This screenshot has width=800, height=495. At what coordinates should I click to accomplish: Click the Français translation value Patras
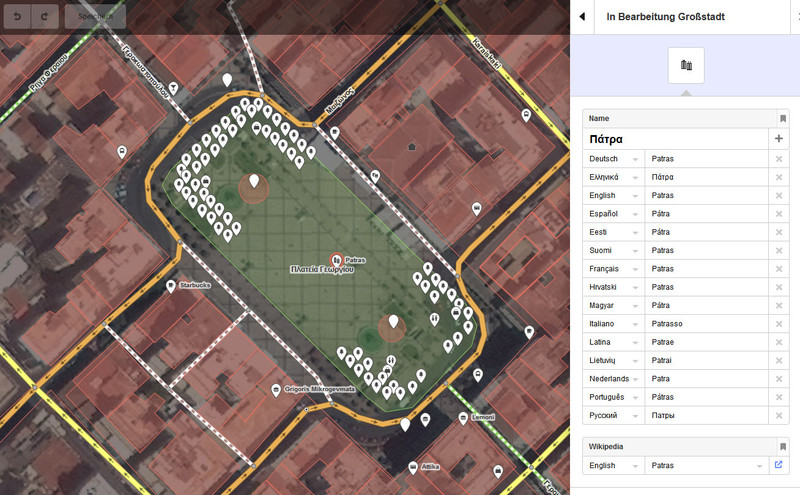pyautogui.click(x=705, y=269)
